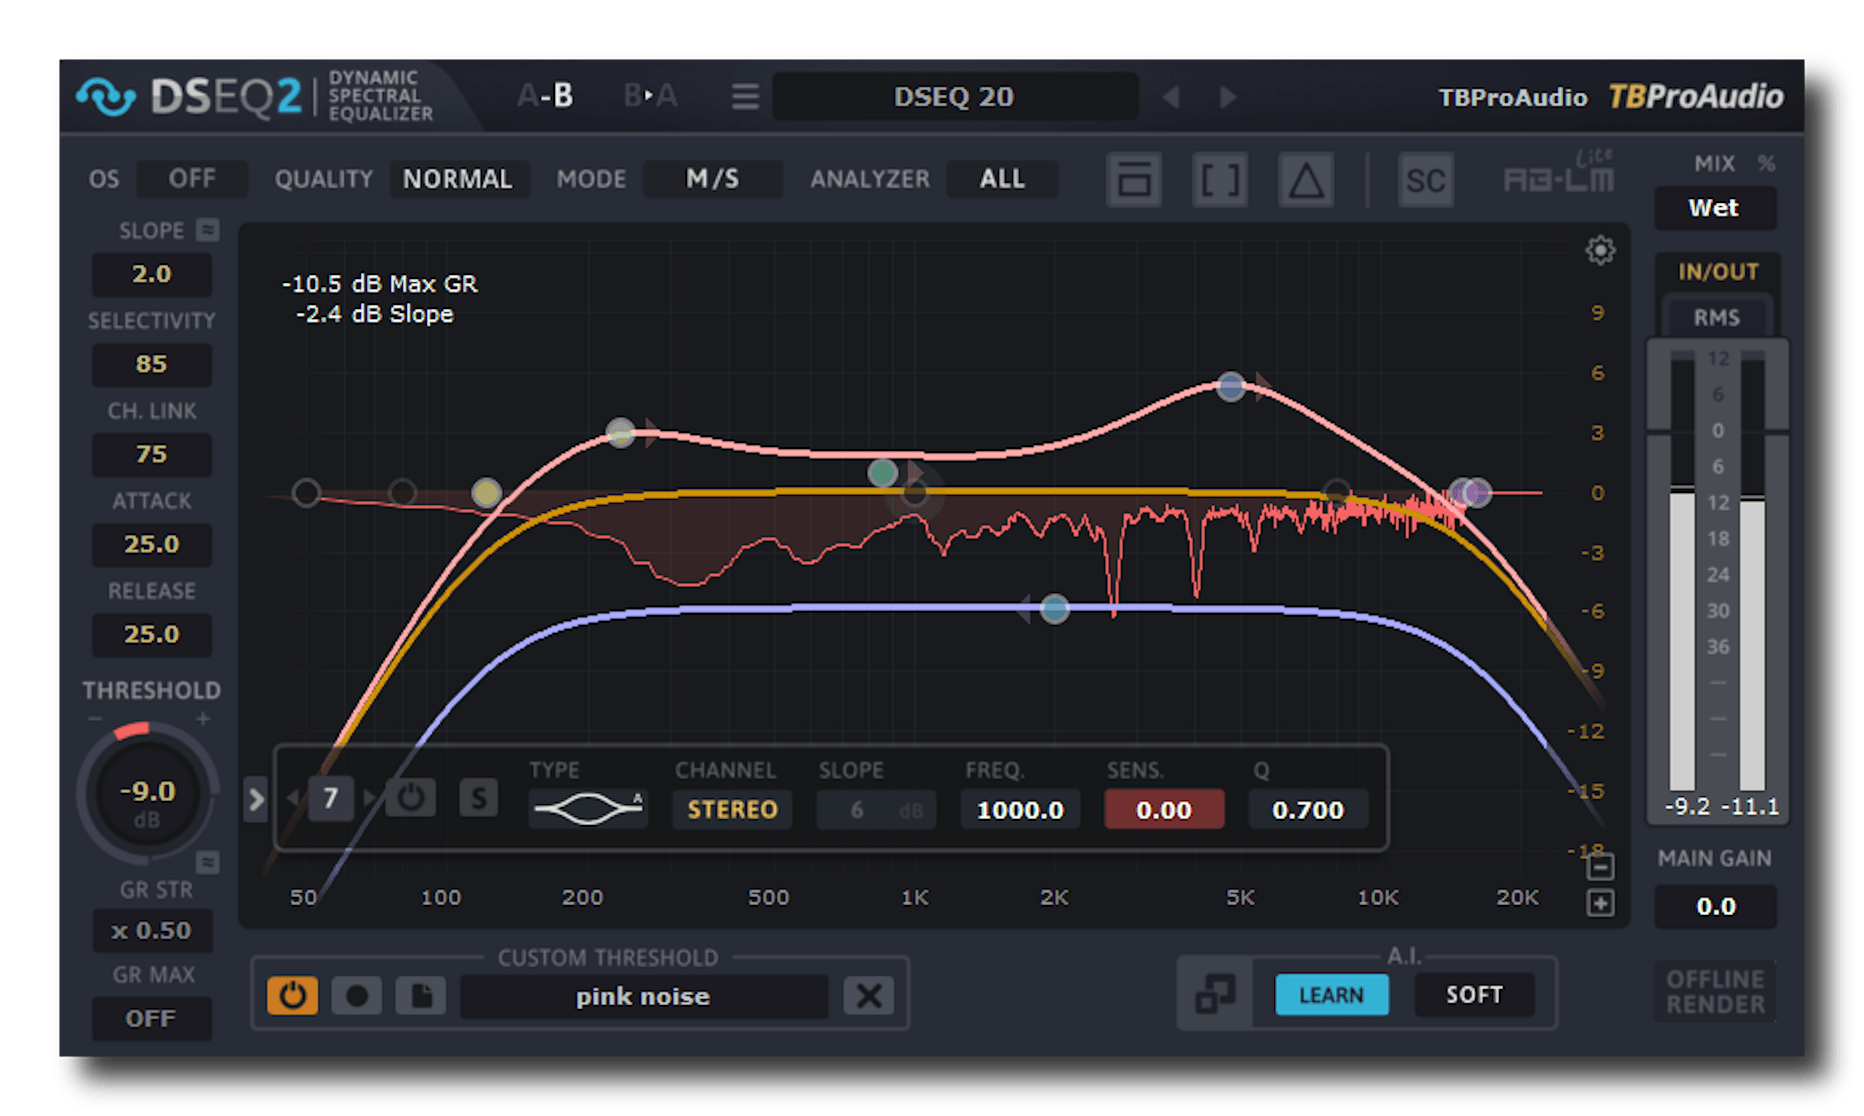
Task: Click the TBProAudio italic logo
Action: [1695, 97]
